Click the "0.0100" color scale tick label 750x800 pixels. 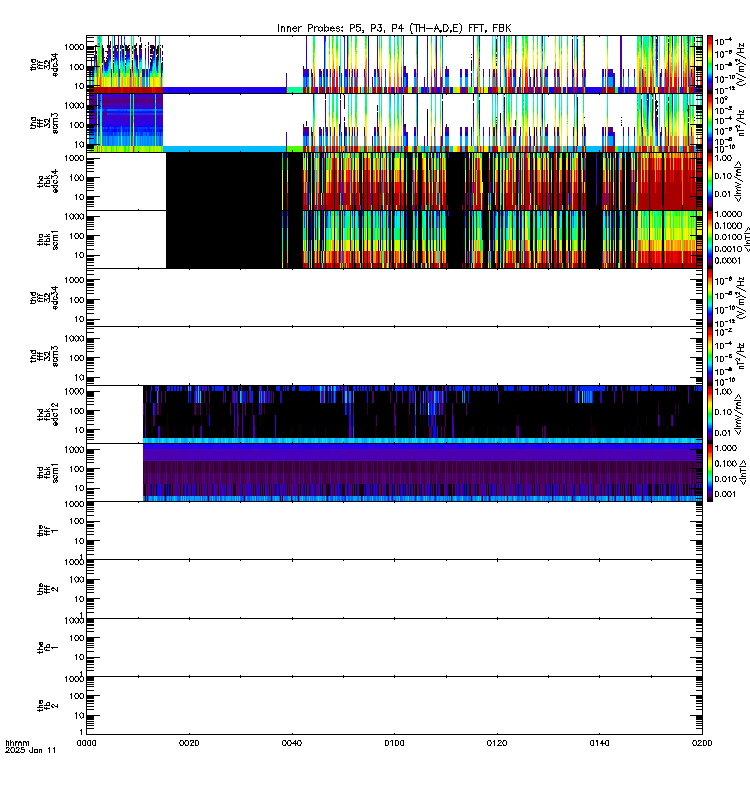(728, 237)
